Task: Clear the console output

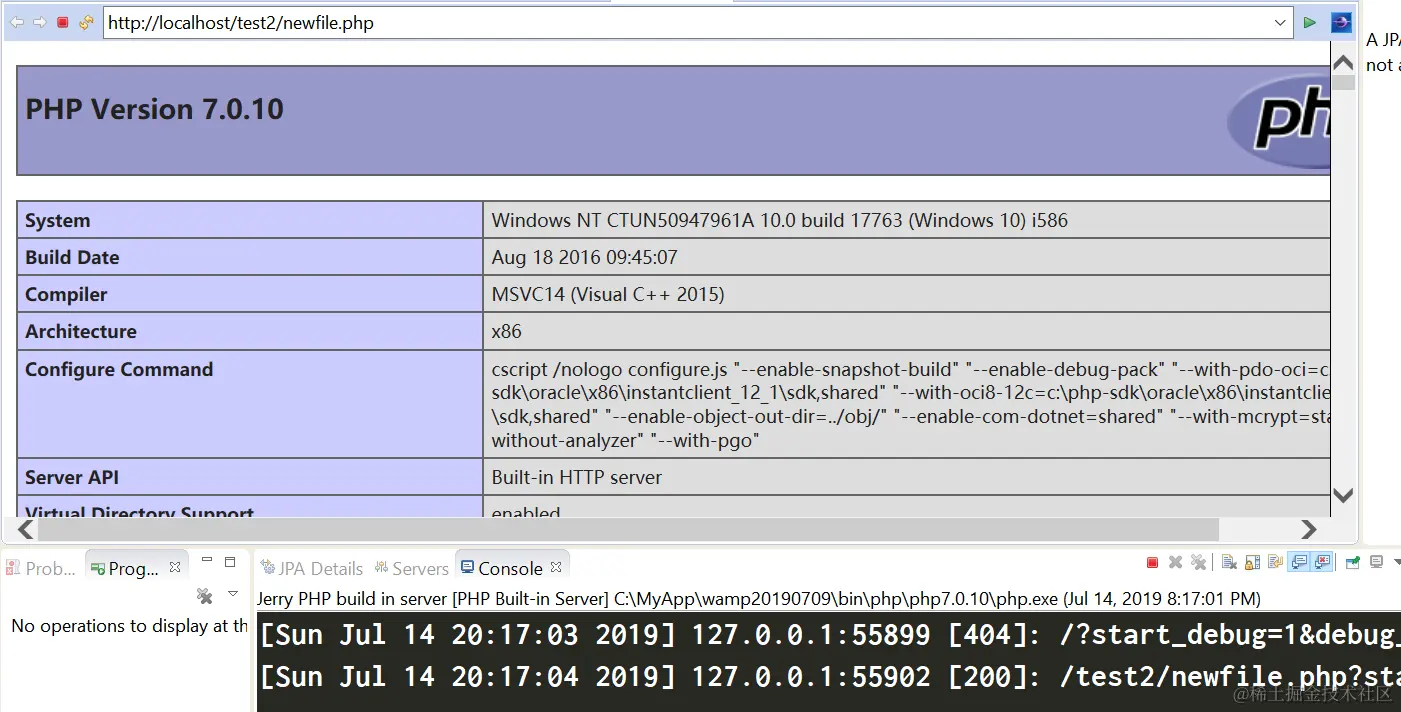Action: [1229, 563]
